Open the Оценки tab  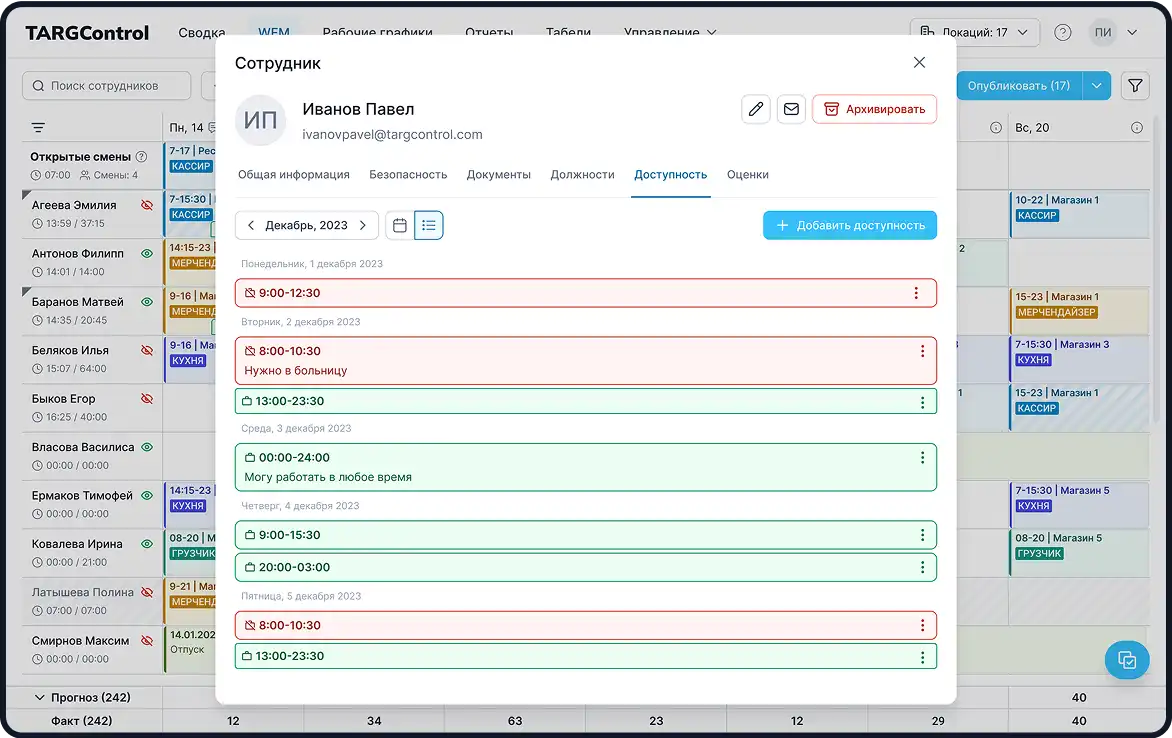click(747, 174)
